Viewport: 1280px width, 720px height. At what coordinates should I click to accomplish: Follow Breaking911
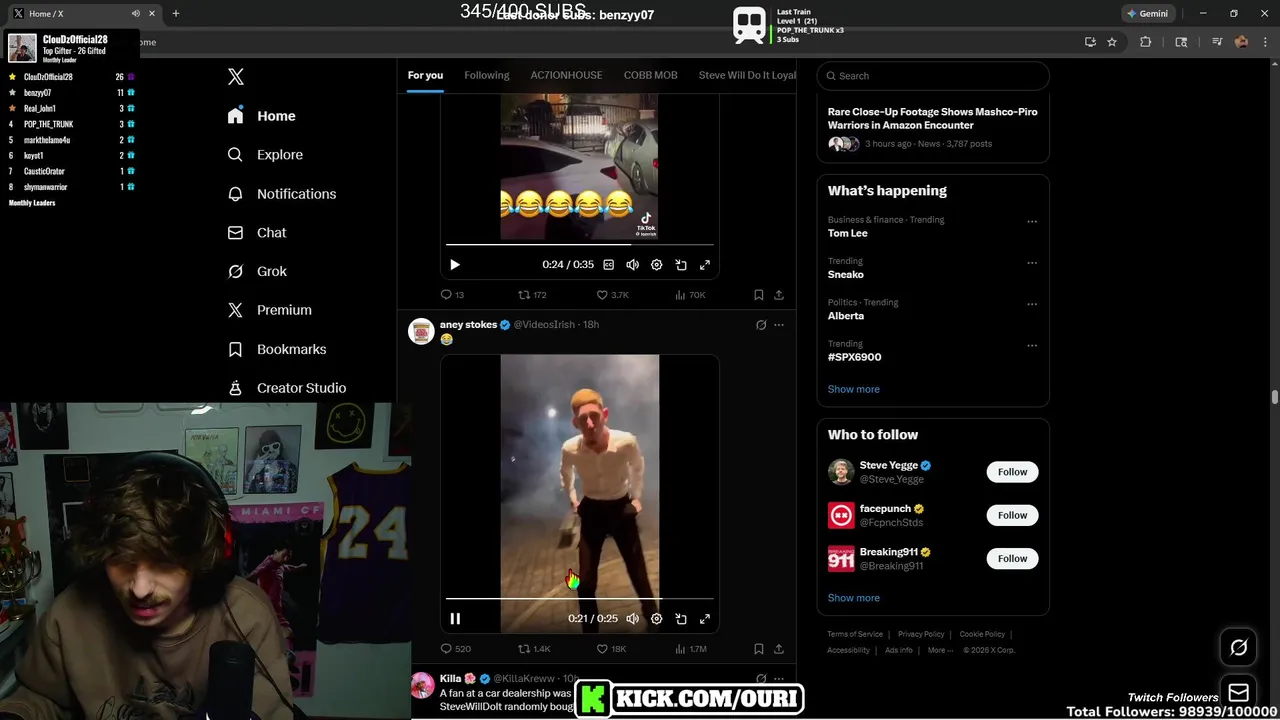click(1012, 559)
